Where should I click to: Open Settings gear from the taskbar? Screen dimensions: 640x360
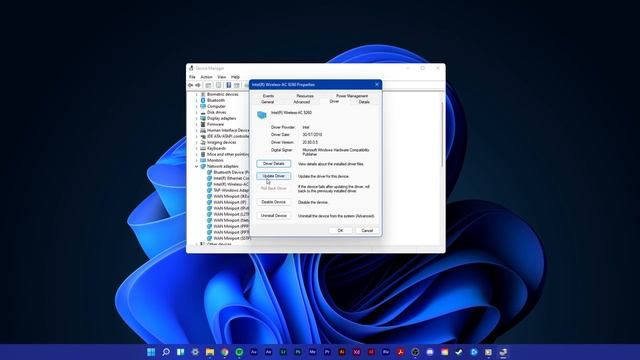point(195,352)
